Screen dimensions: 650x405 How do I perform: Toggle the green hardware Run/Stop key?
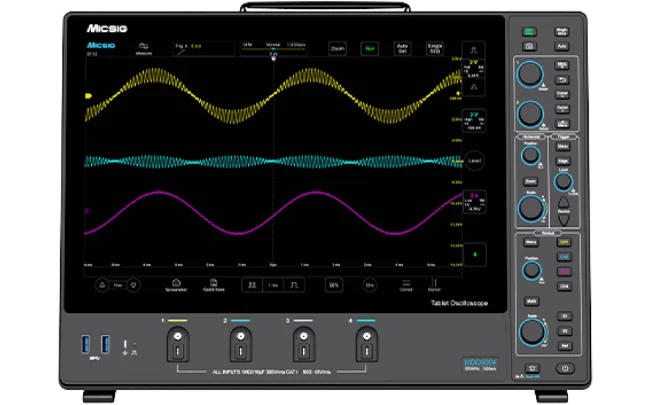[x=529, y=32]
